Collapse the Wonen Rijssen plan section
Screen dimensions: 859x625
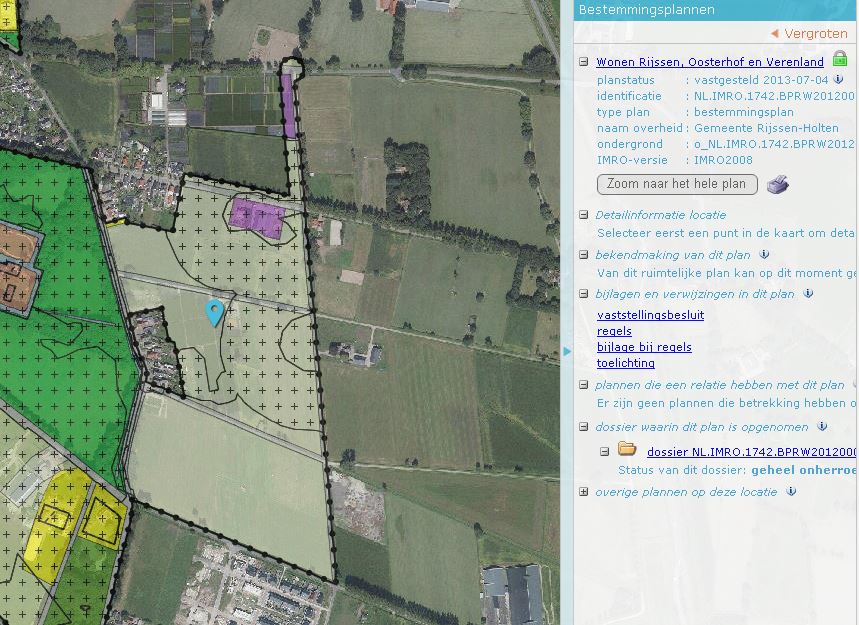pos(584,62)
